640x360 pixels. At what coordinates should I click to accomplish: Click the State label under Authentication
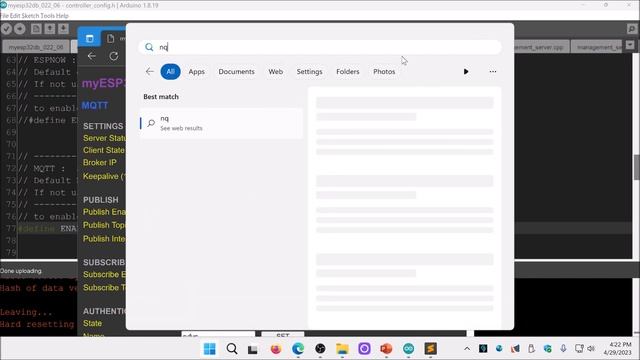coord(92,323)
